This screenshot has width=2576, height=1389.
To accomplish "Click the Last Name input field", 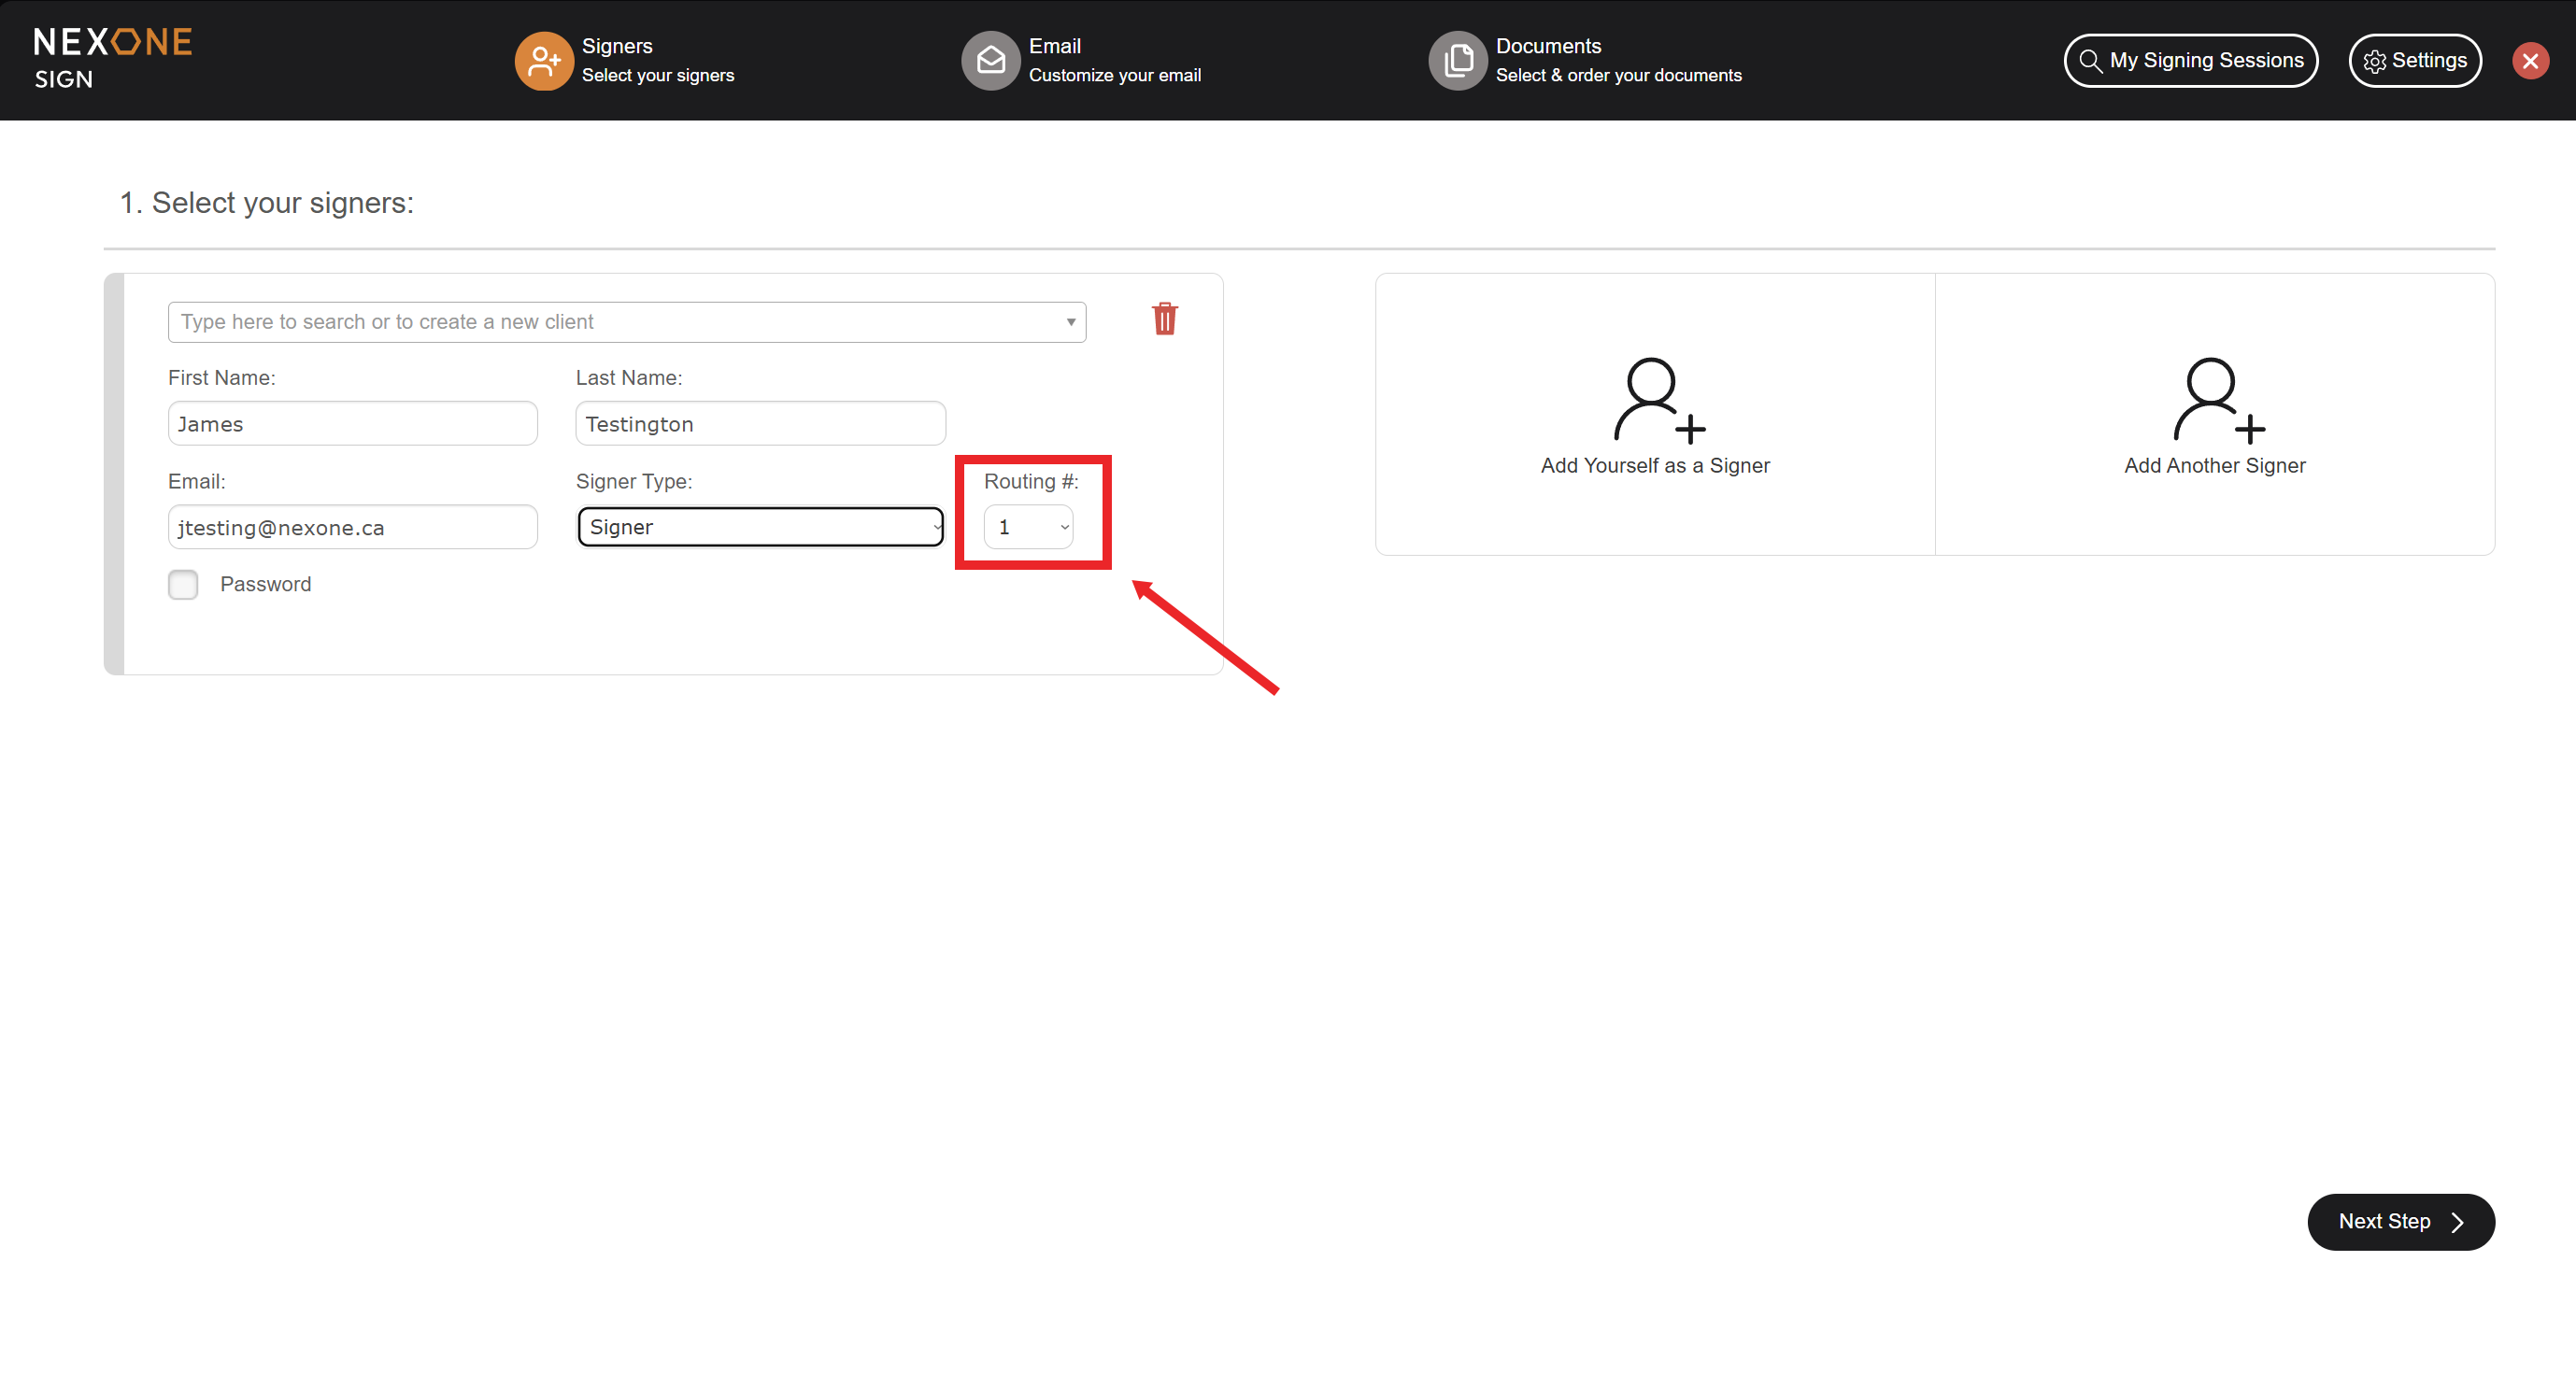I will [760, 424].
